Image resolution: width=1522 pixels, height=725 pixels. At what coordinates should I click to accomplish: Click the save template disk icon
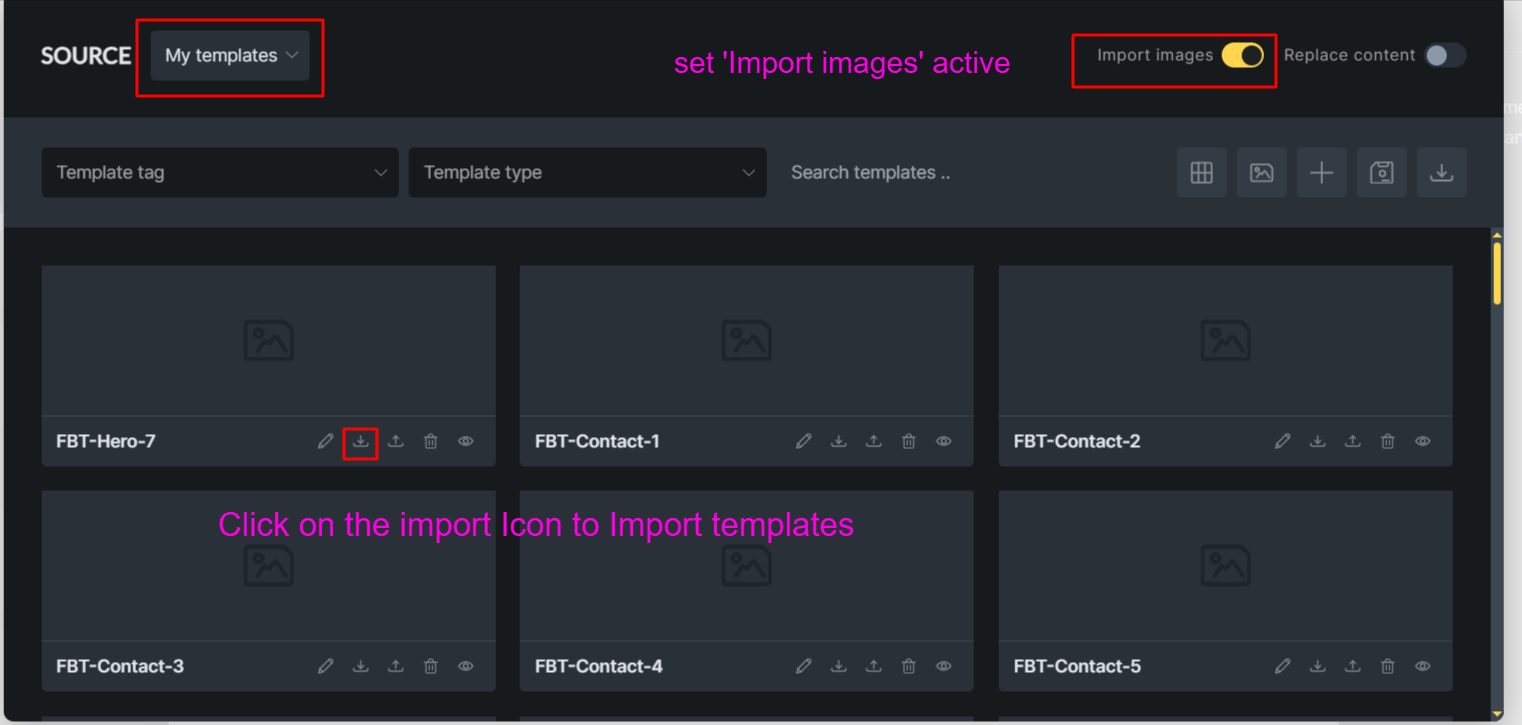click(1381, 173)
